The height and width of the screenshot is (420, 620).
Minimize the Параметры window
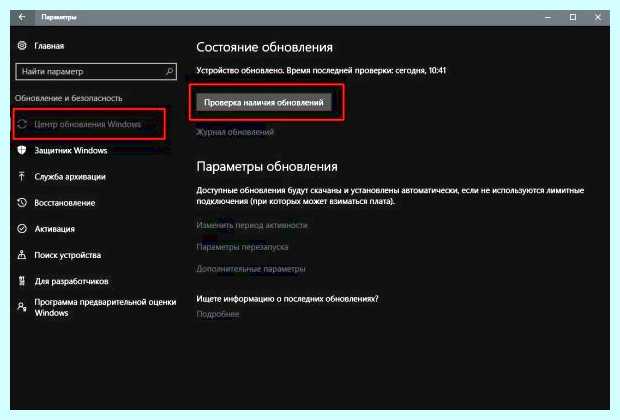click(548, 17)
